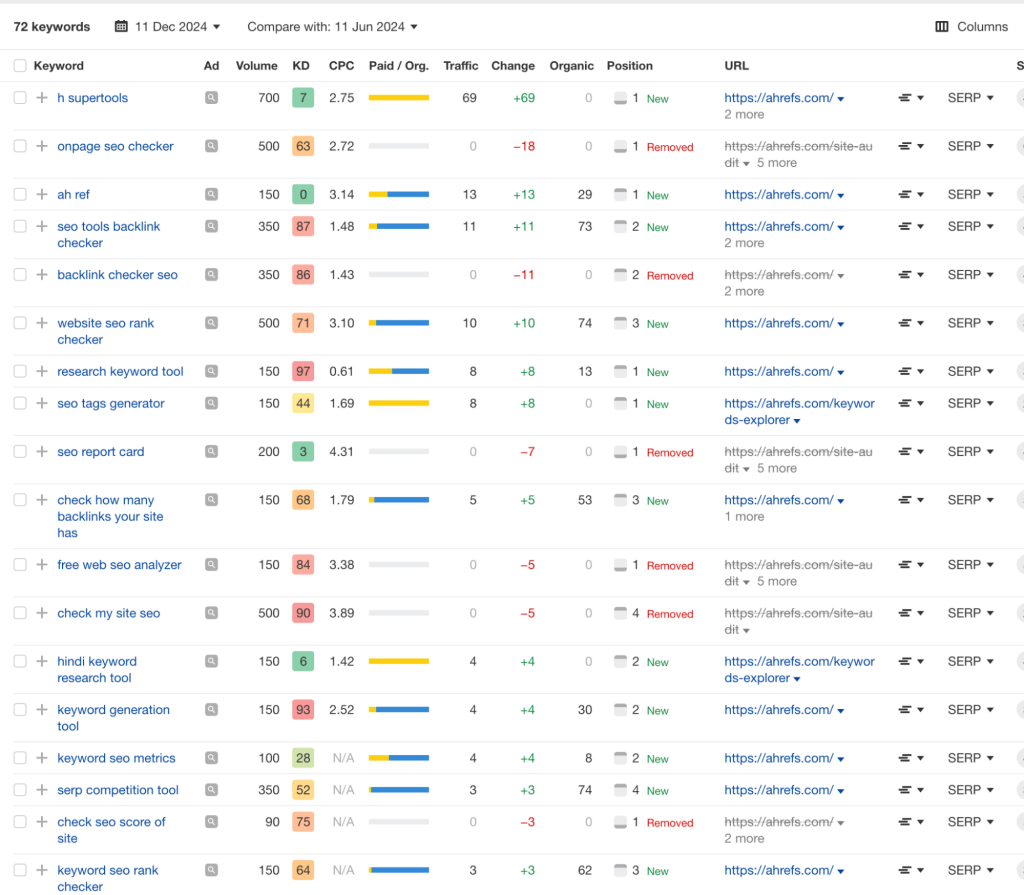
Task: Check the onpage seo checker row checkbox
Action: click(x=20, y=146)
